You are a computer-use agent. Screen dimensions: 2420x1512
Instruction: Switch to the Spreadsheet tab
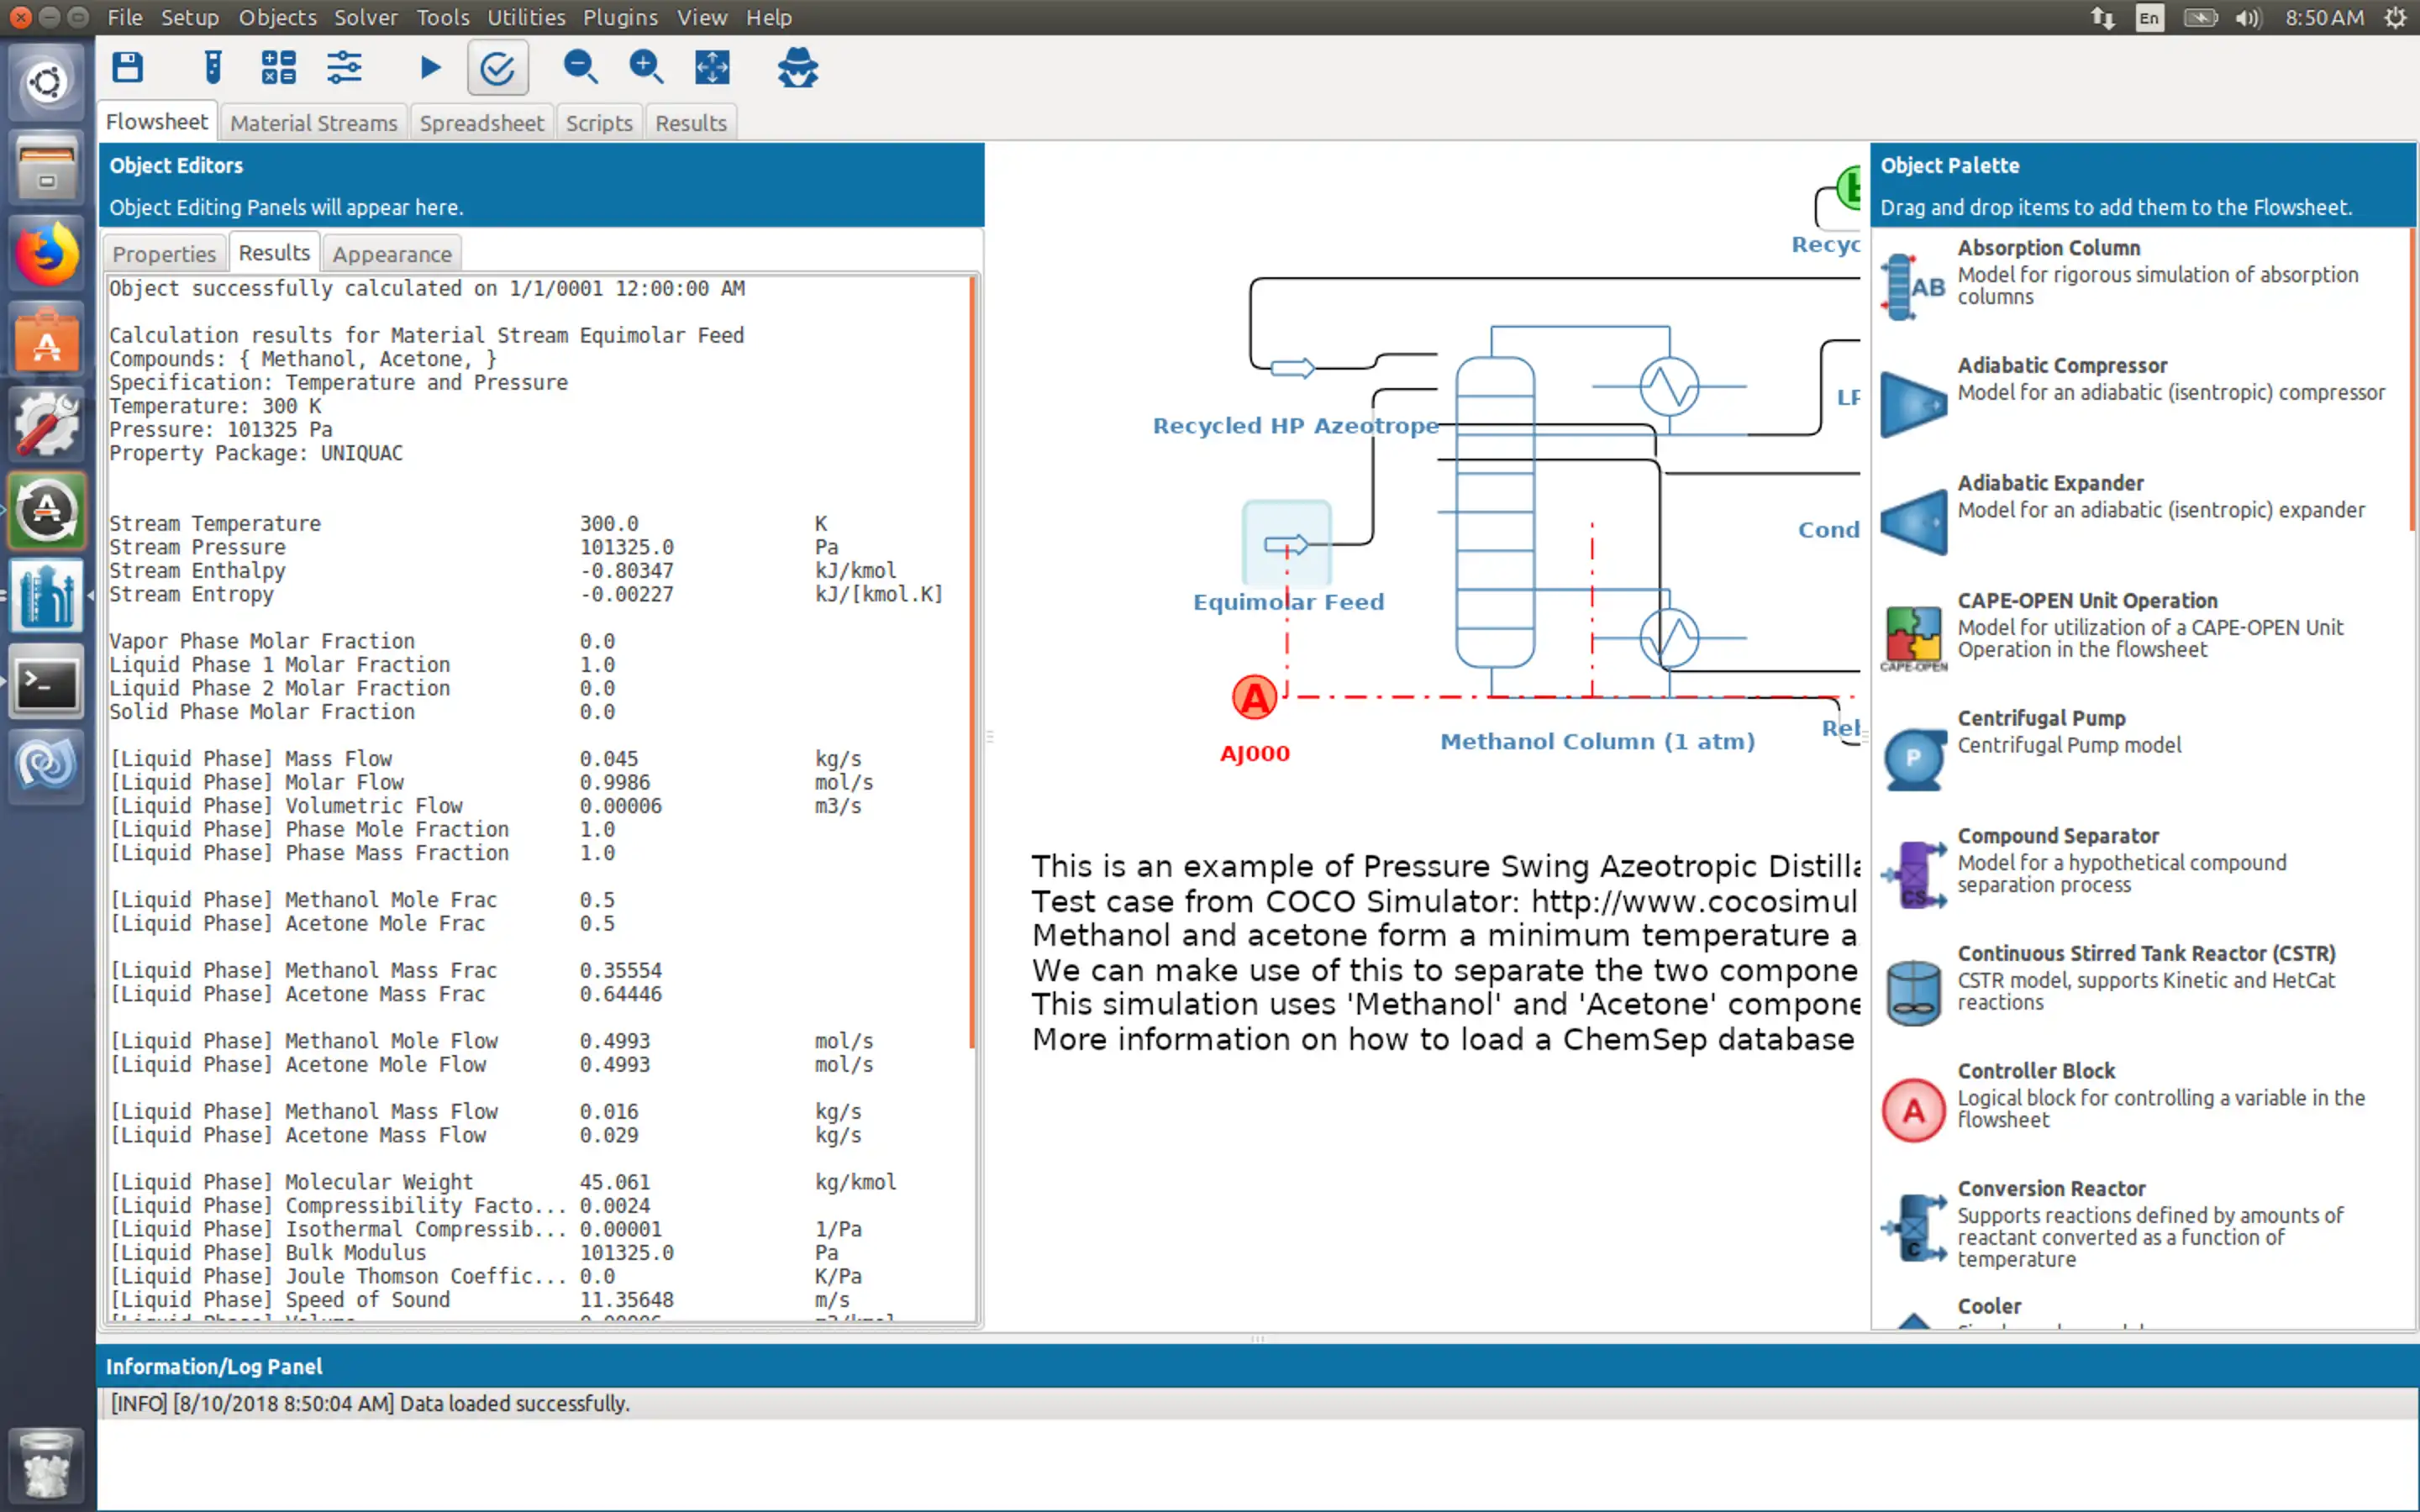point(479,122)
